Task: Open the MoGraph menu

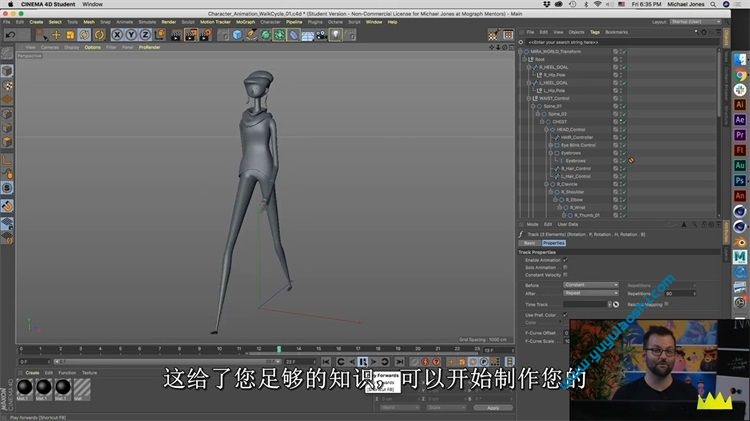Action: pos(243,21)
